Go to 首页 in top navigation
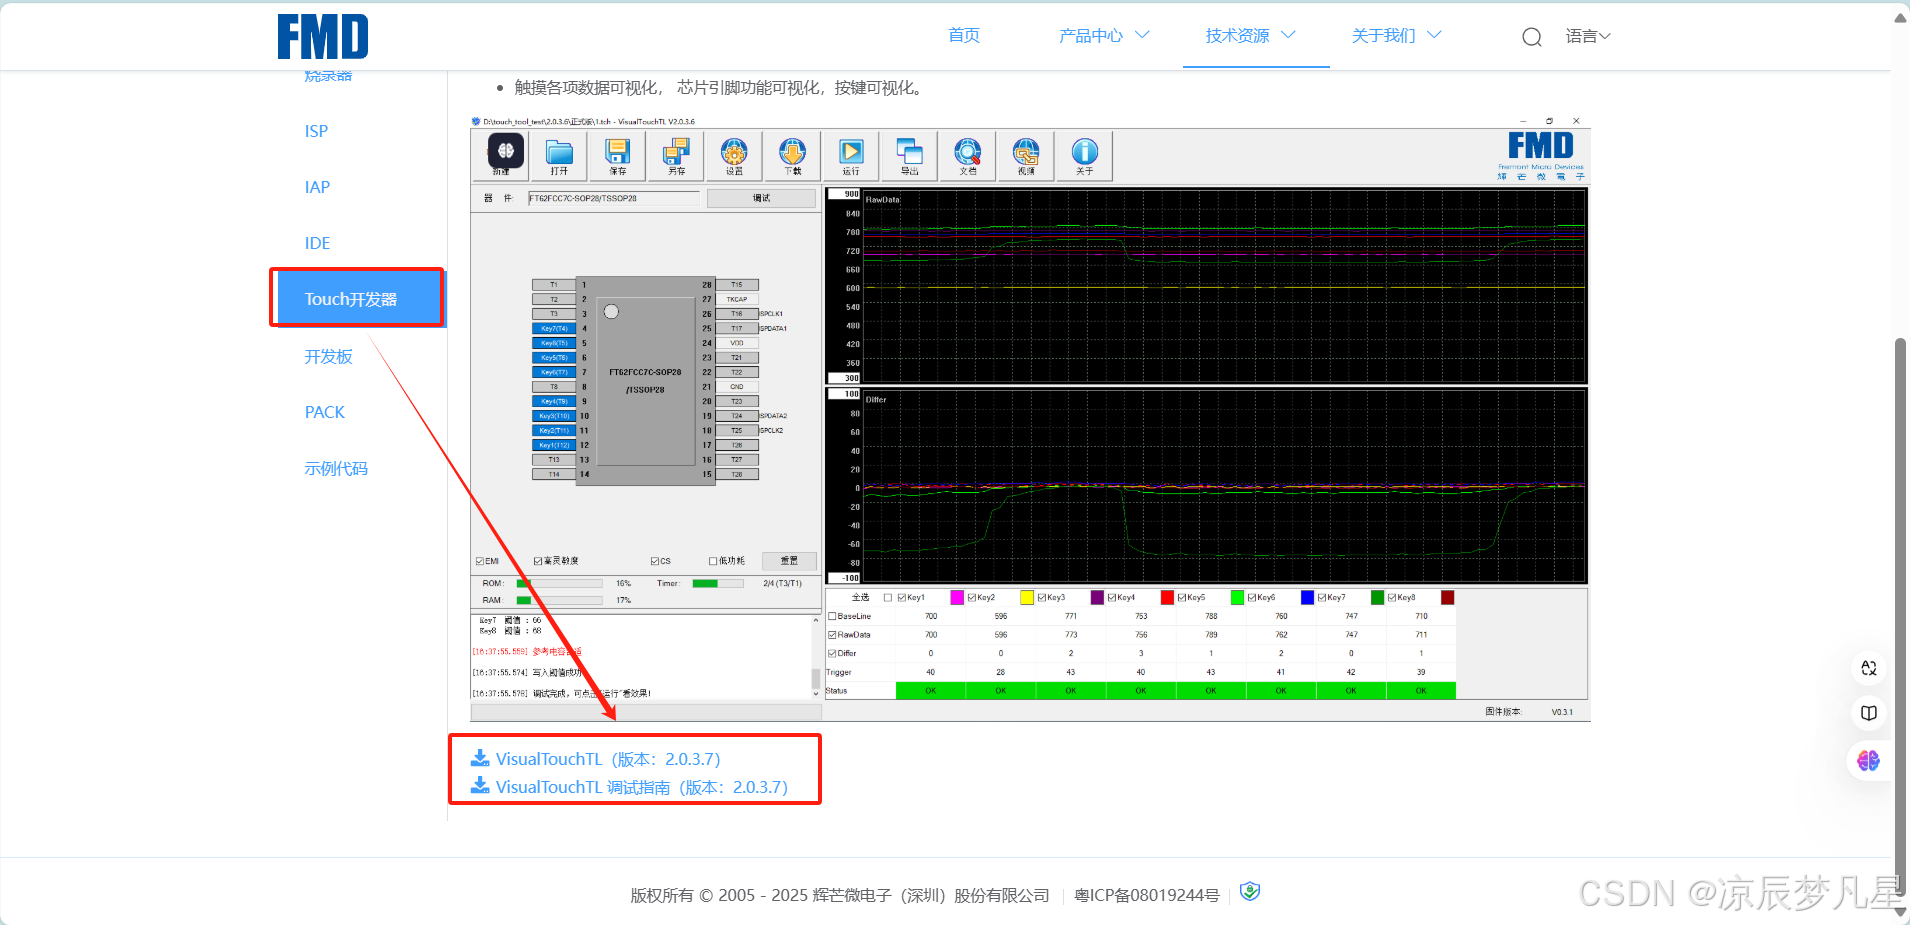This screenshot has width=1910, height=925. [x=964, y=35]
